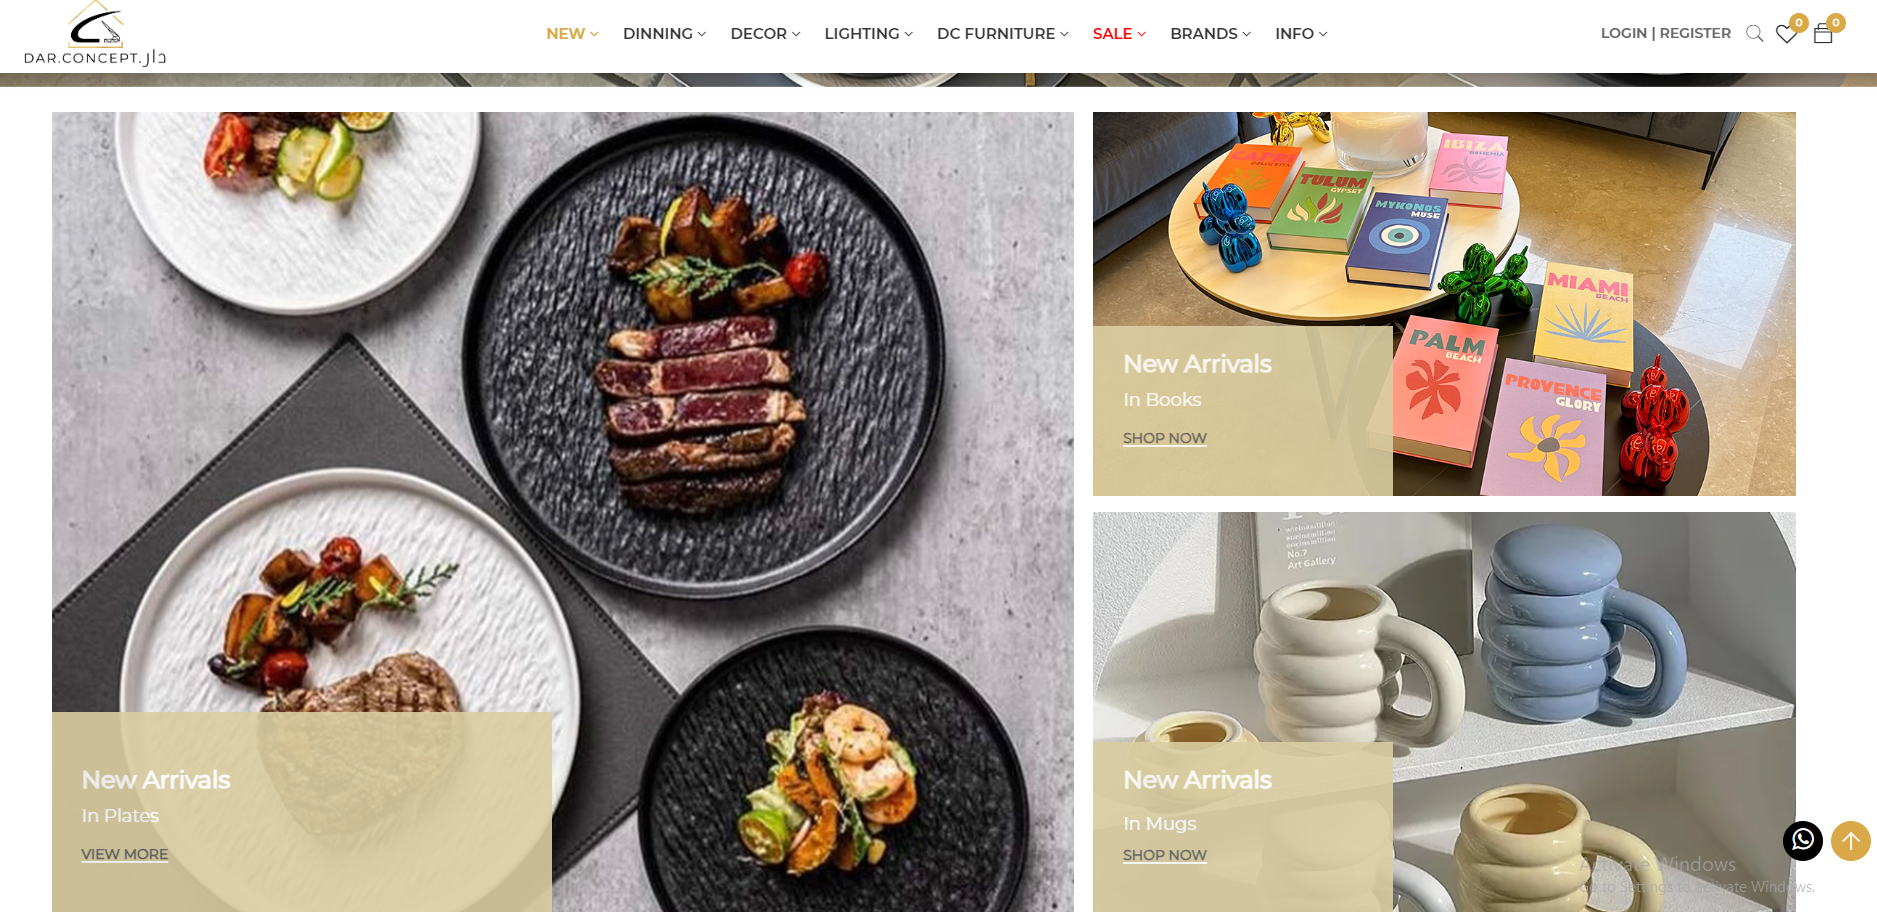View wishlist via heart icon
This screenshot has height=924, width=1877.
[1786, 34]
